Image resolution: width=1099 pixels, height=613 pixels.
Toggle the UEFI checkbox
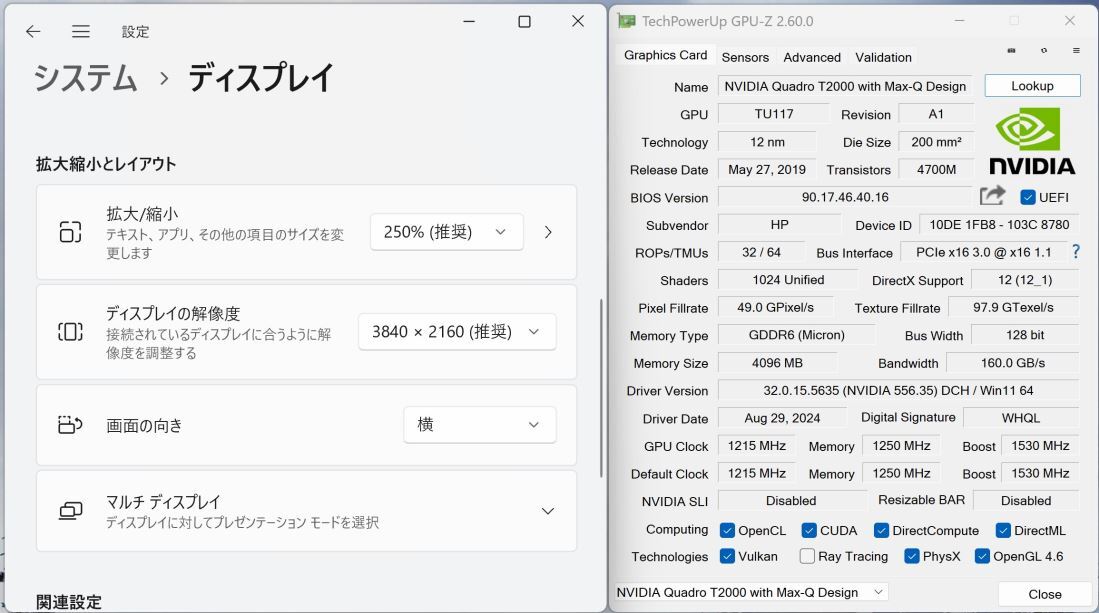coord(1028,198)
